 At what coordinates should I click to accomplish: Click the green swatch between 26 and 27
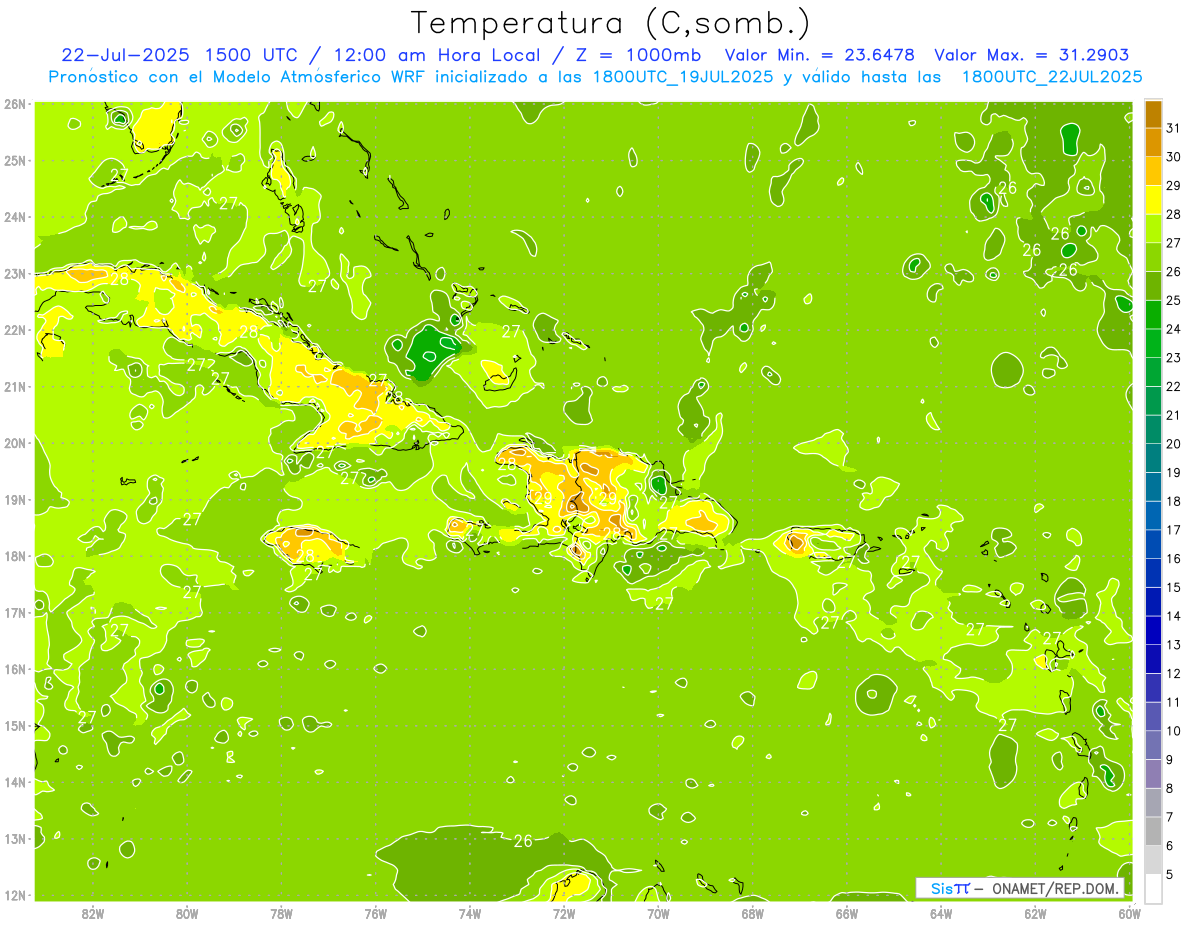click(x=1153, y=258)
